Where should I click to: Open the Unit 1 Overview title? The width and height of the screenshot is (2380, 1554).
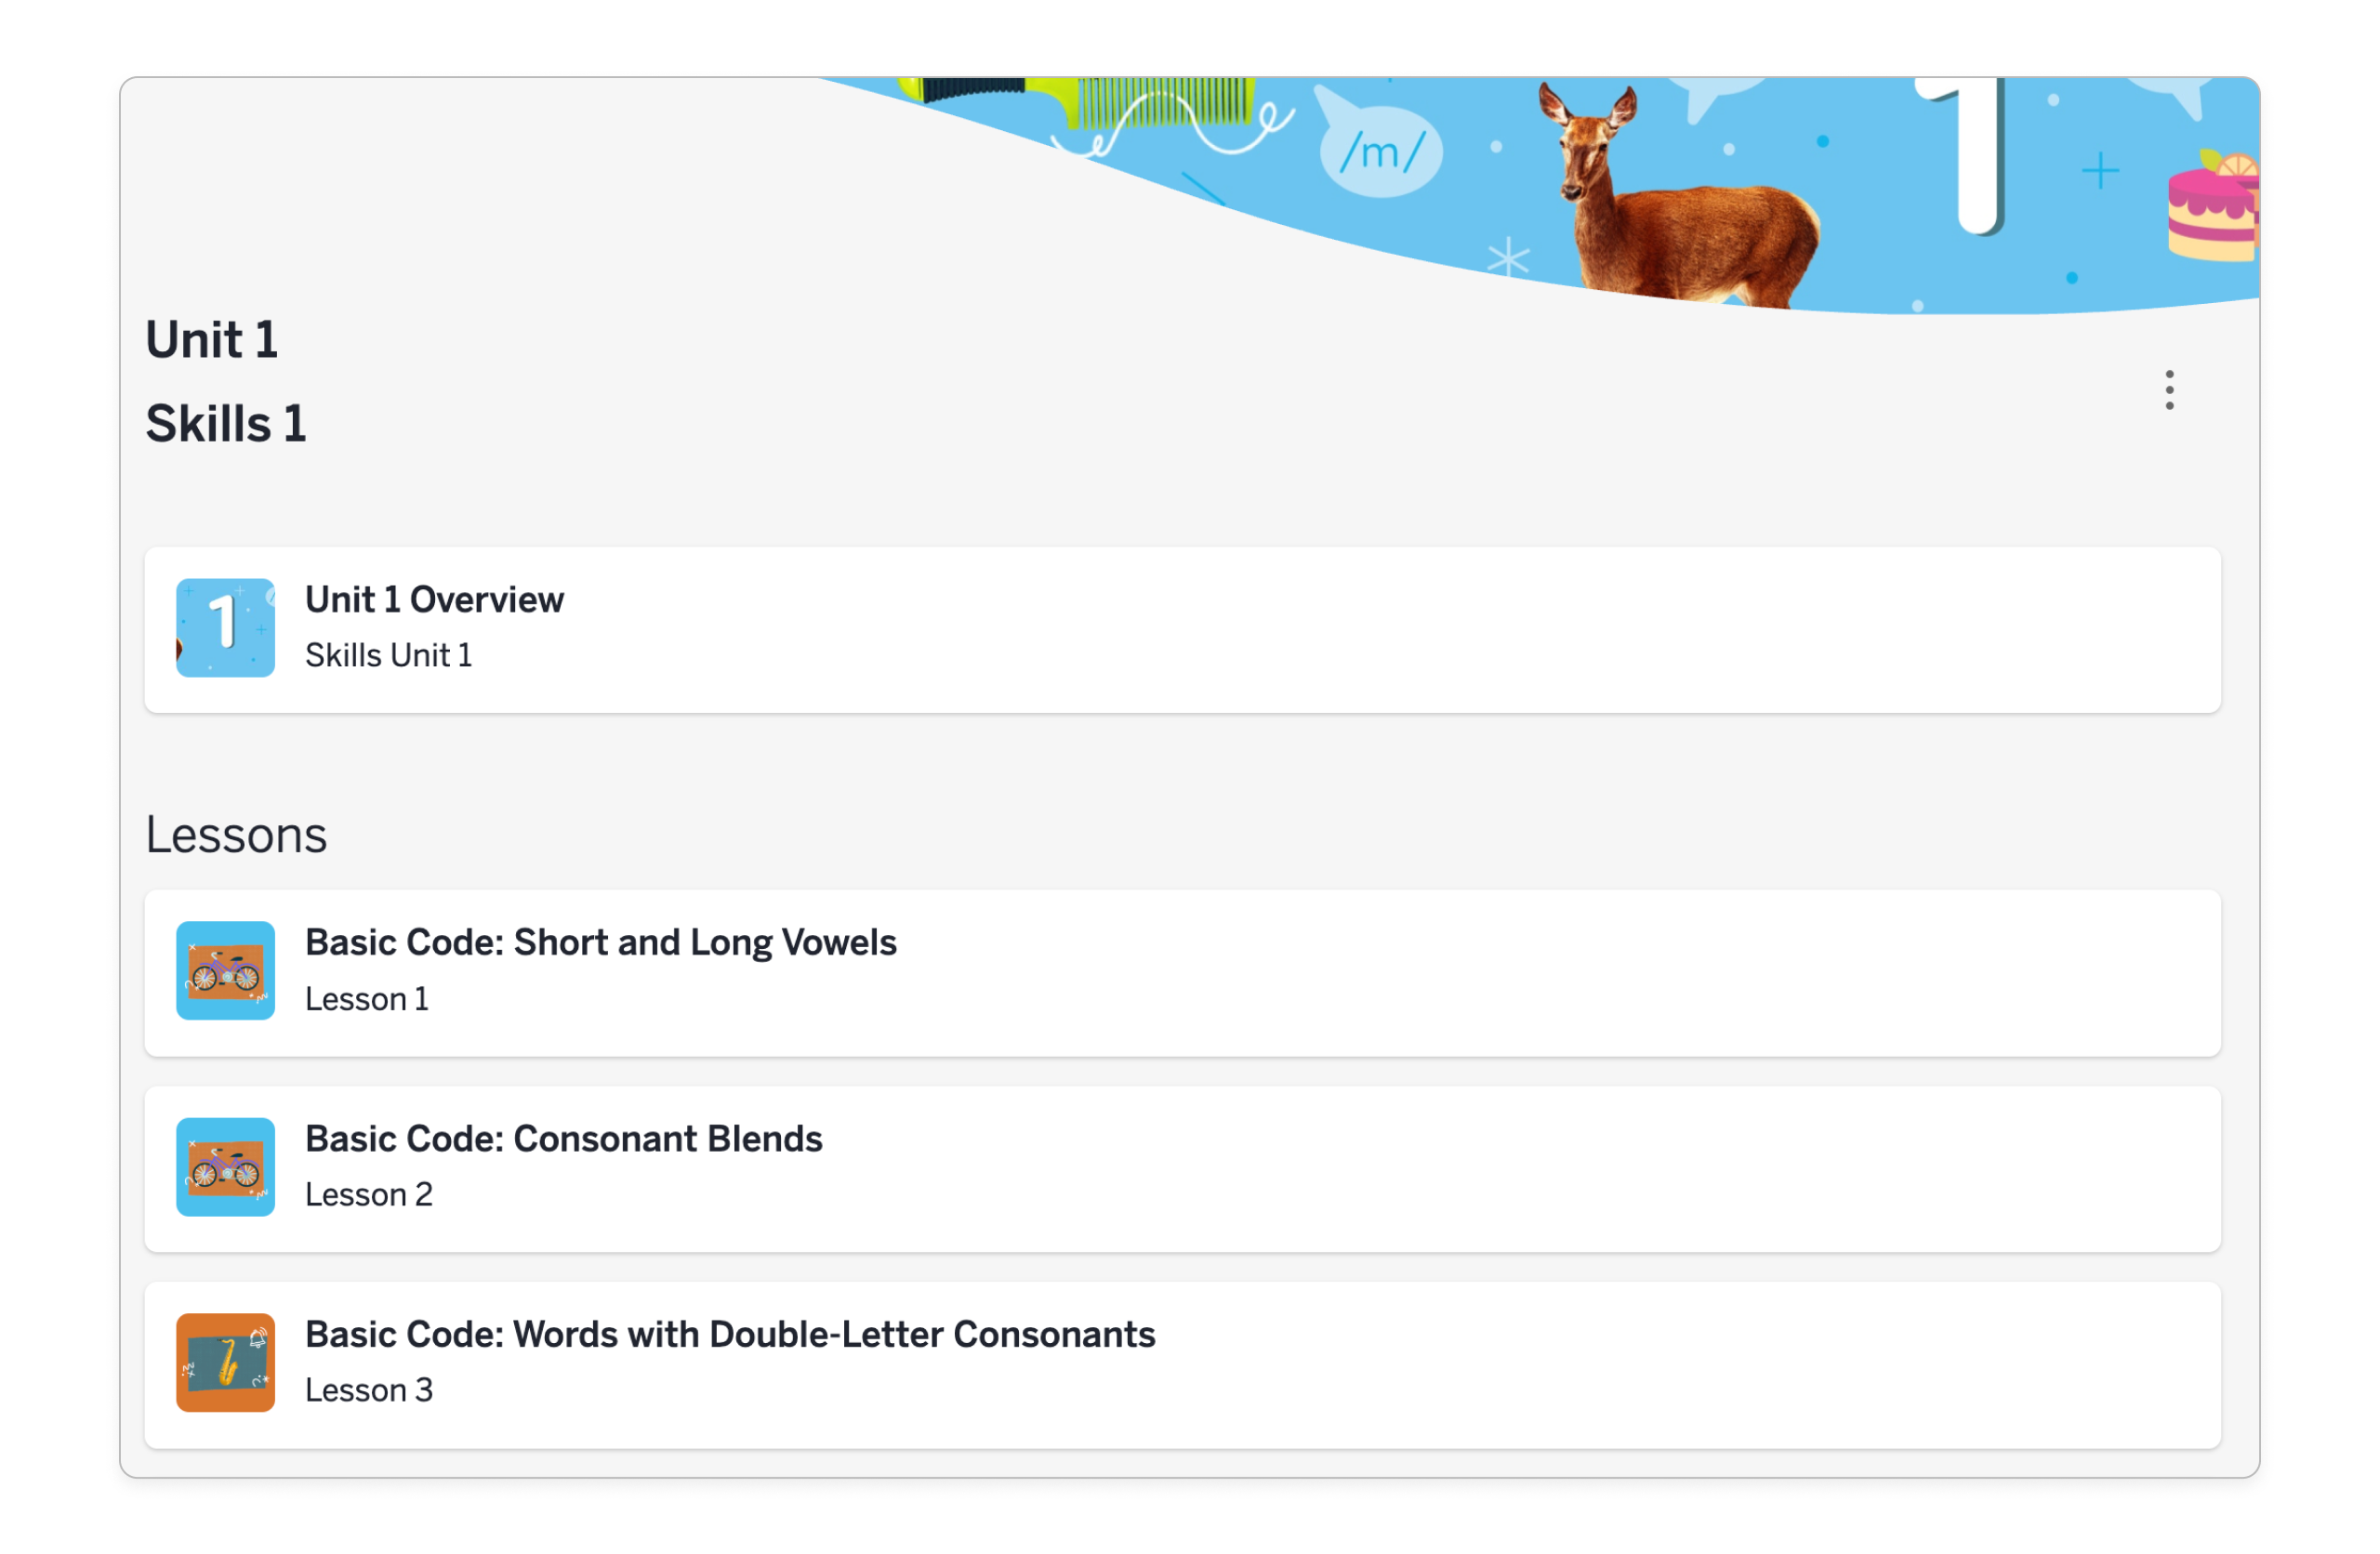click(x=434, y=600)
